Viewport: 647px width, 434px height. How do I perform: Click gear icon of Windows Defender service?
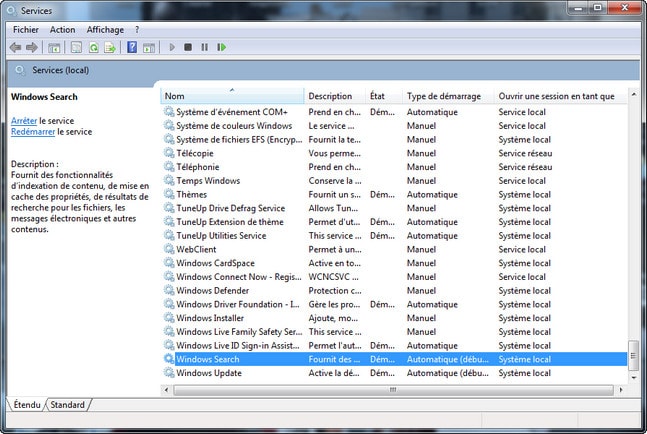point(169,290)
